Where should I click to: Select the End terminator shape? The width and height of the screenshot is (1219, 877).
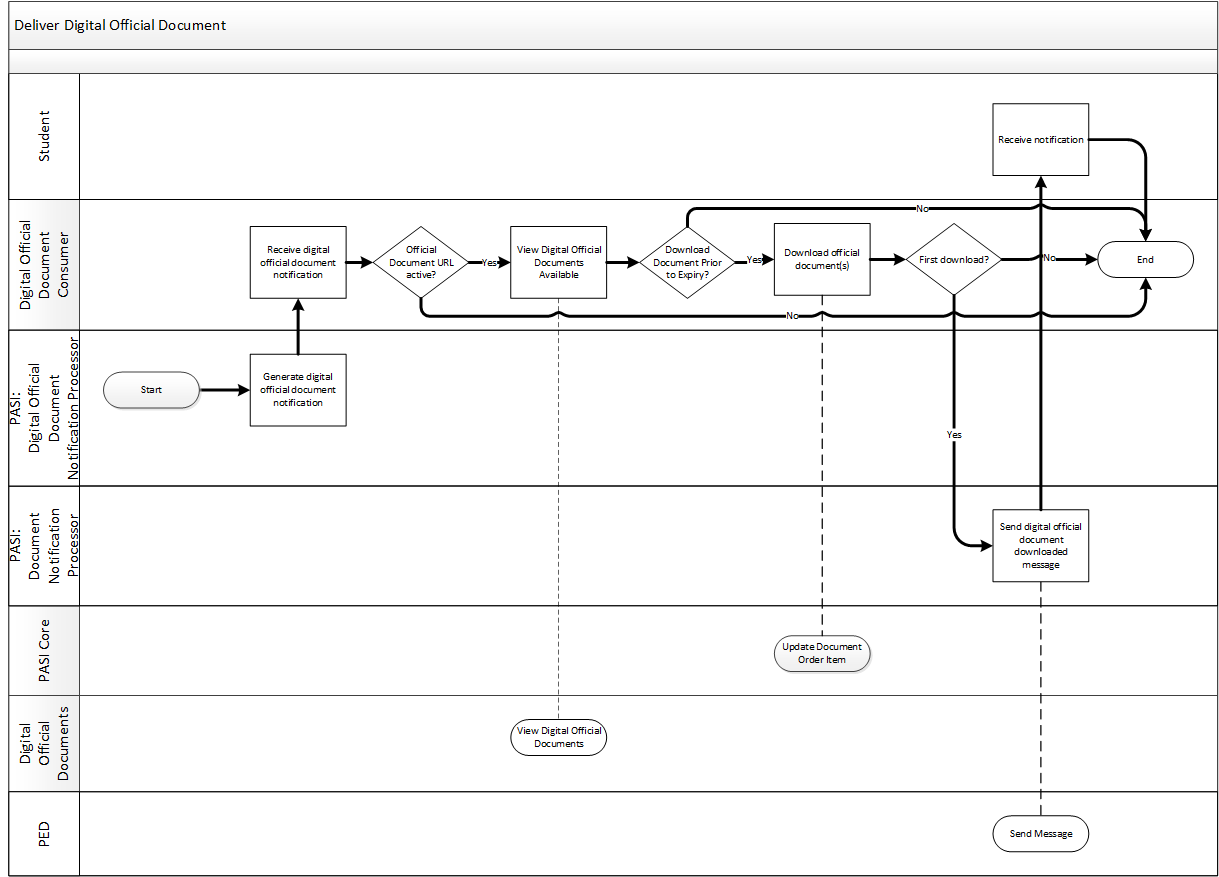click(x=1145, y=260)
